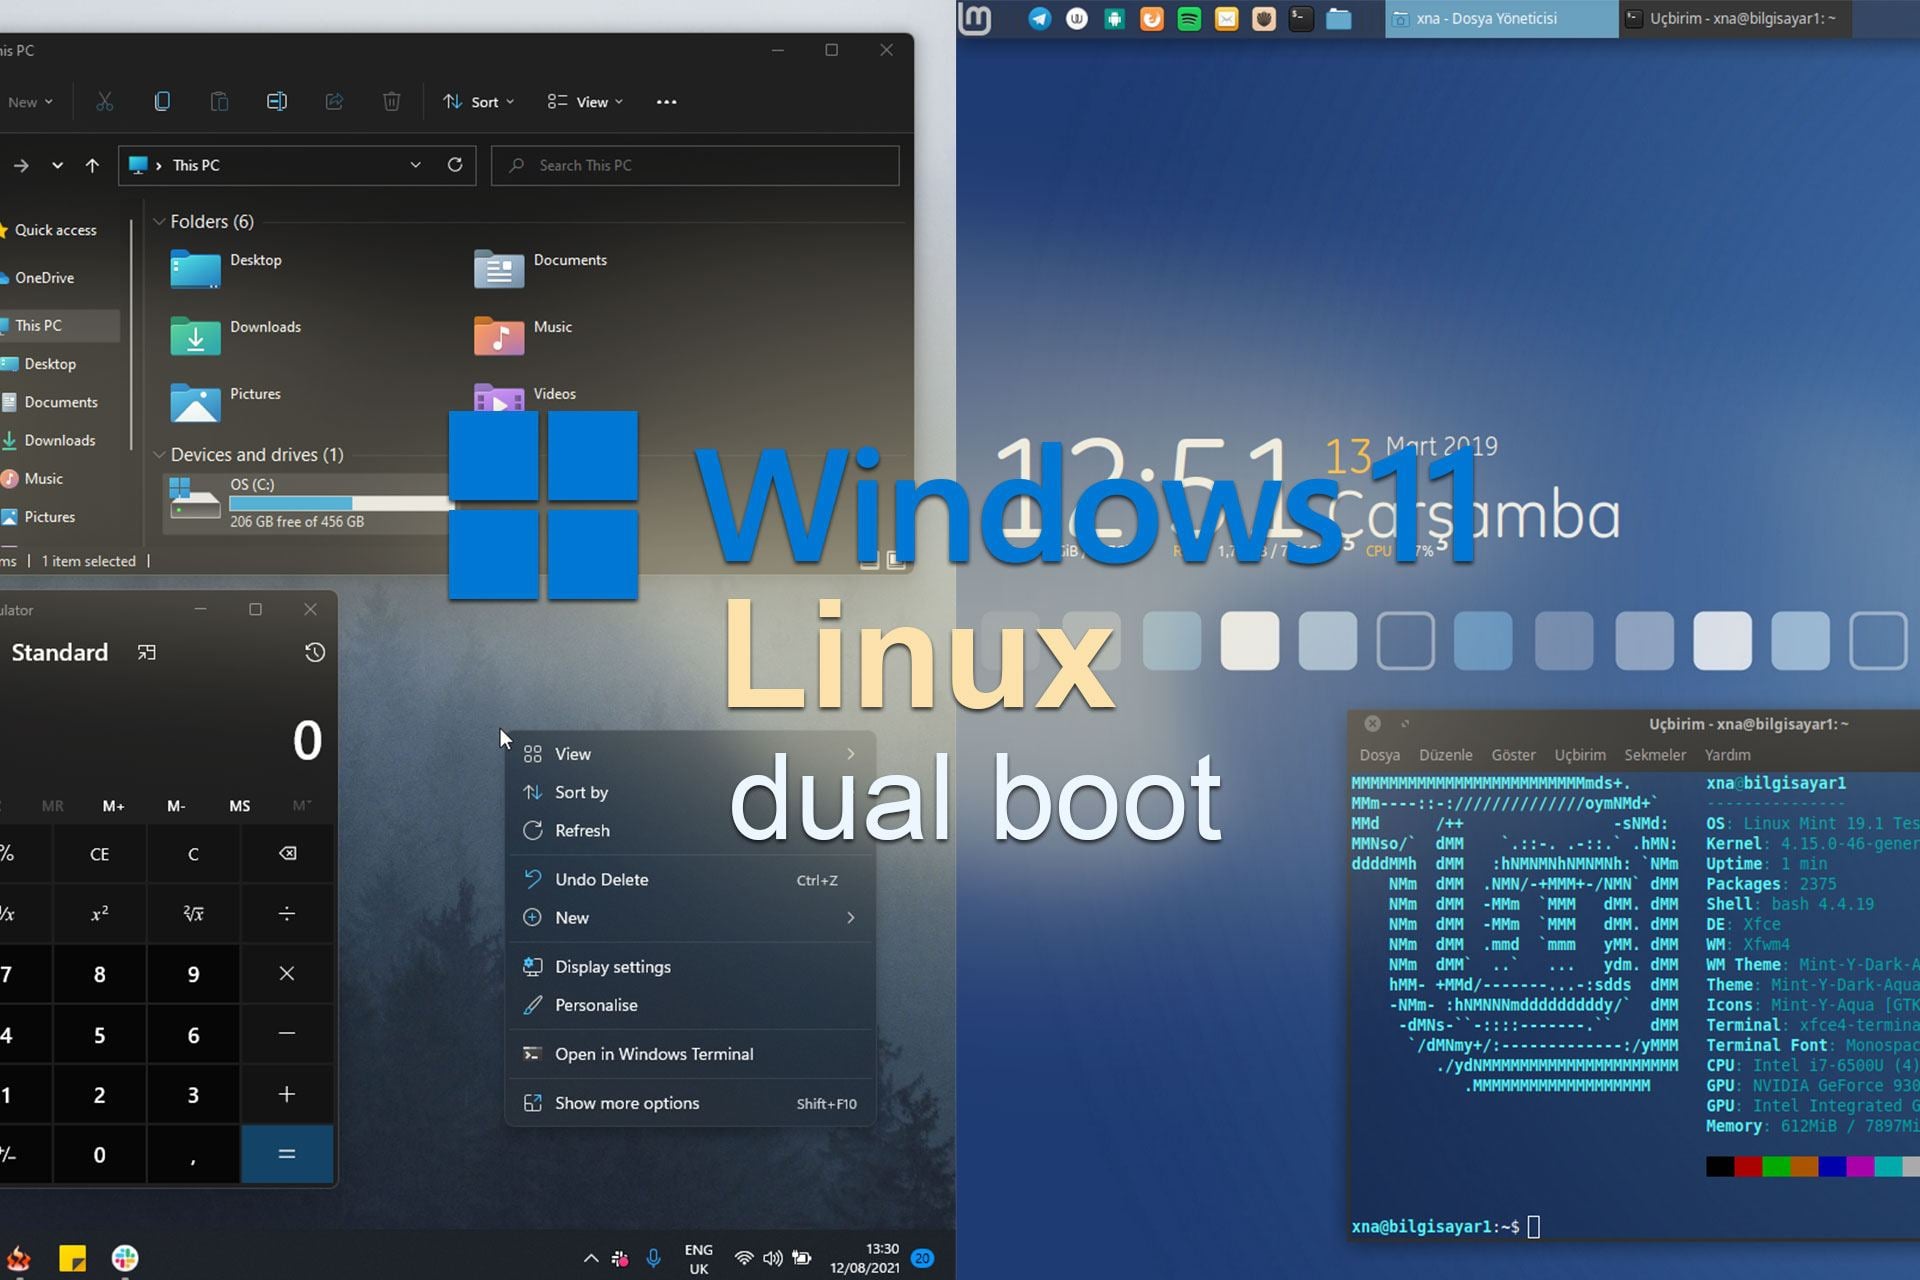Click the Linux Mint menu logo
Viewport: 1920px width, 1280px height.
[x=975, y=18]
